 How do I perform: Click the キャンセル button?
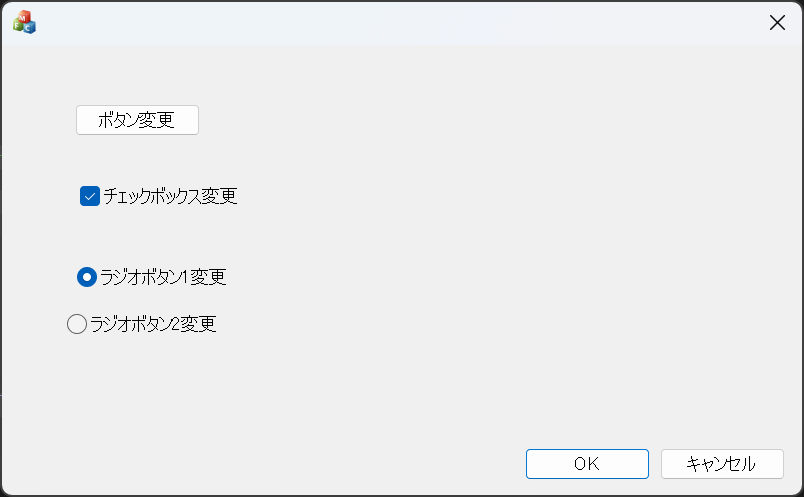pos(721,464)
